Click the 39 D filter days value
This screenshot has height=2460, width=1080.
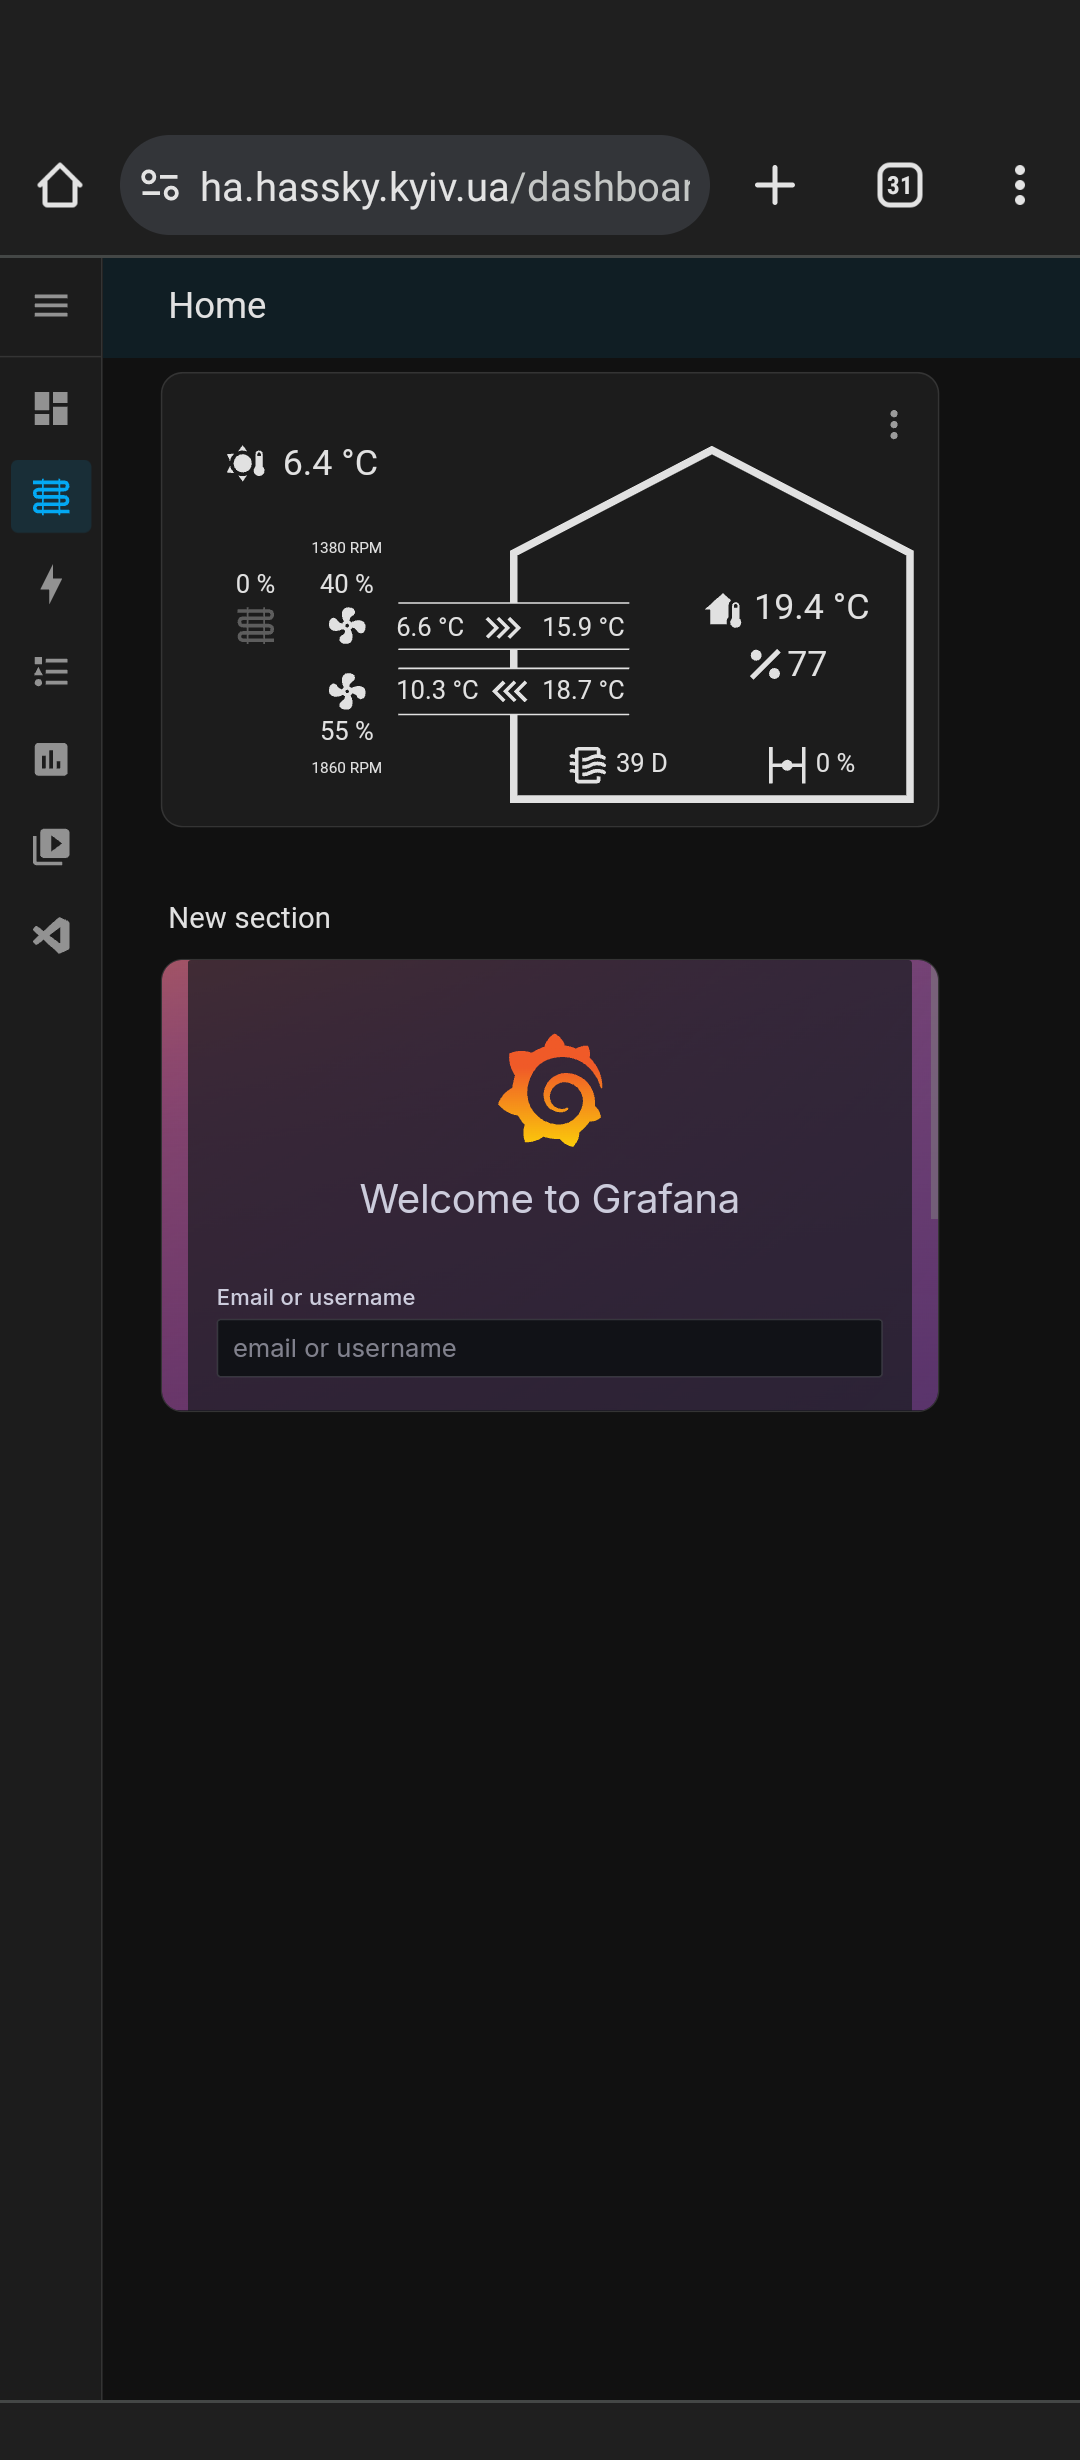pyautogui.click(x=642, y=763)
